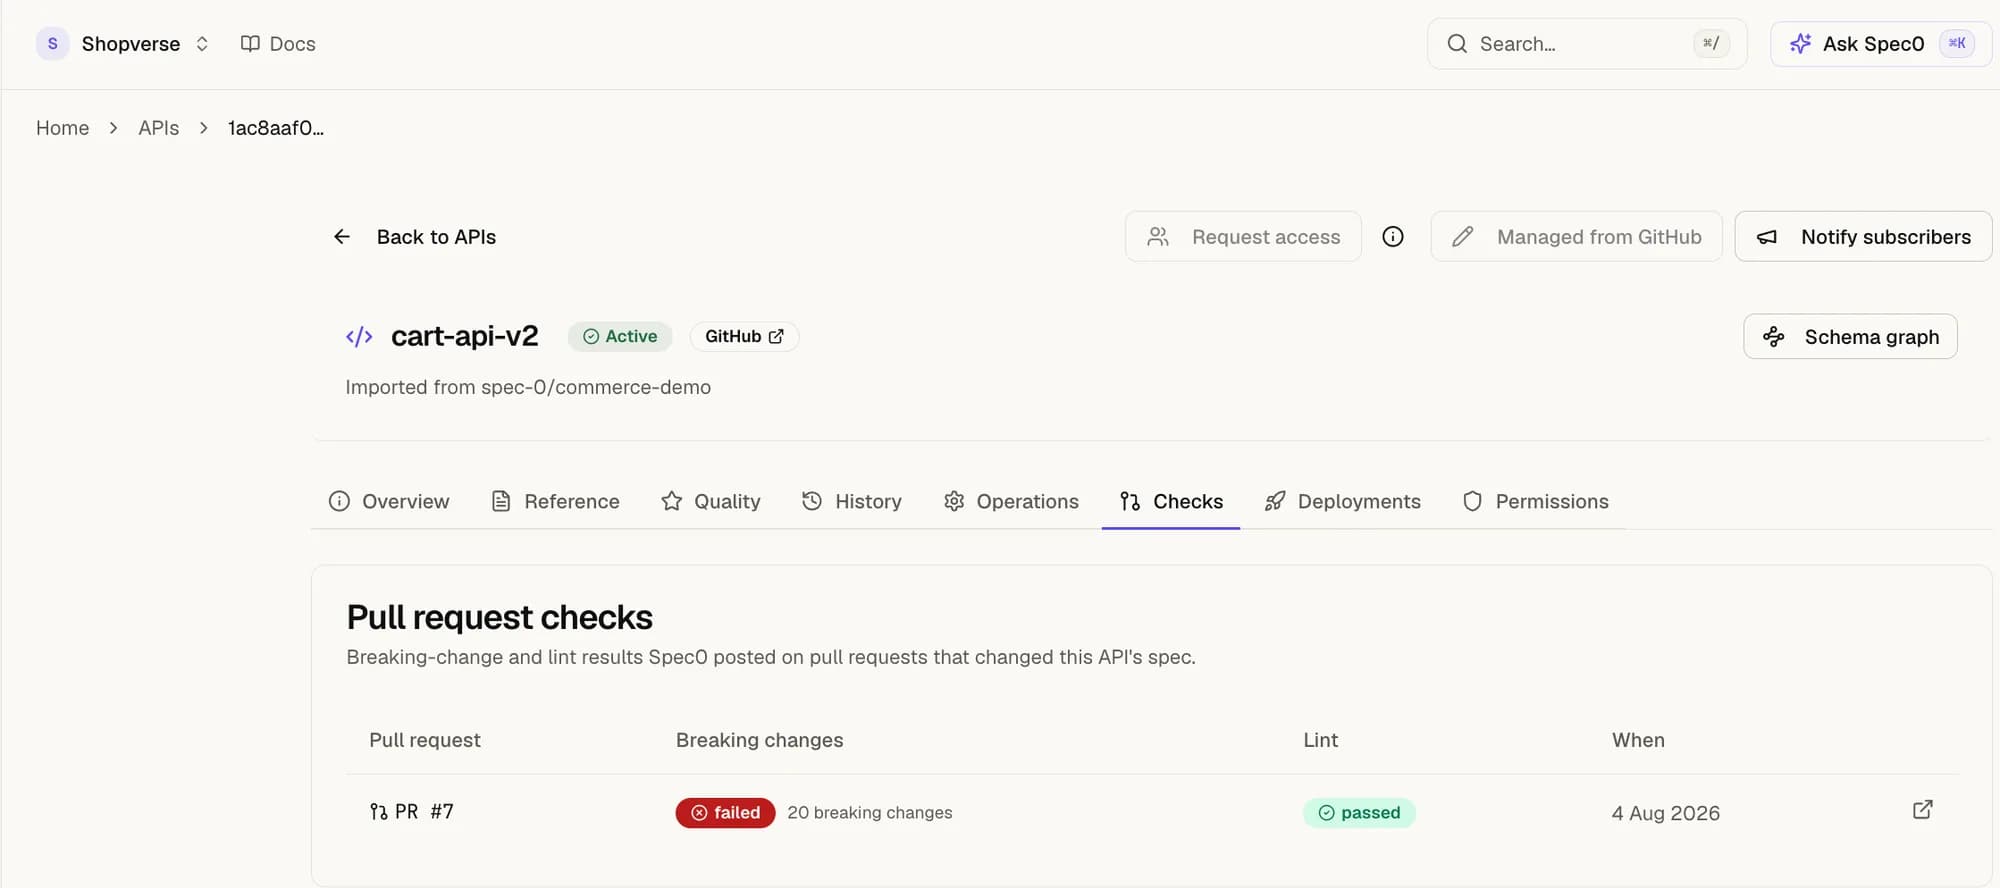Switch to the Quality tab
Viewport: 2000px width, 888px height.
711,501
